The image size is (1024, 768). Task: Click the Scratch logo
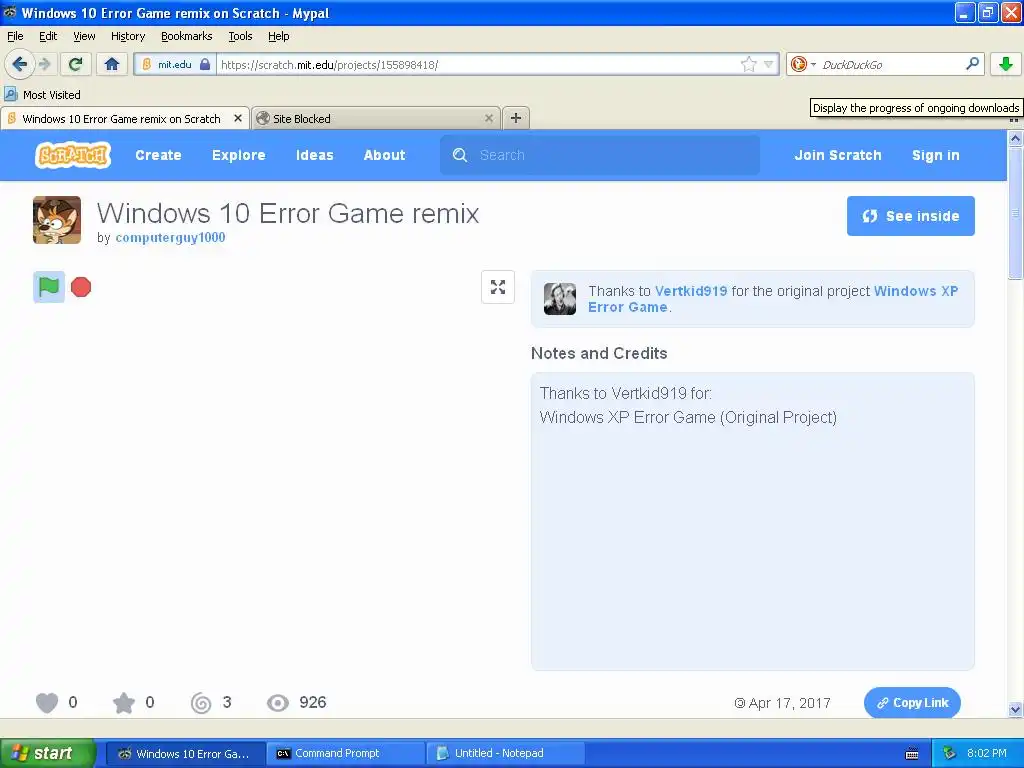(x=72, y=155)
